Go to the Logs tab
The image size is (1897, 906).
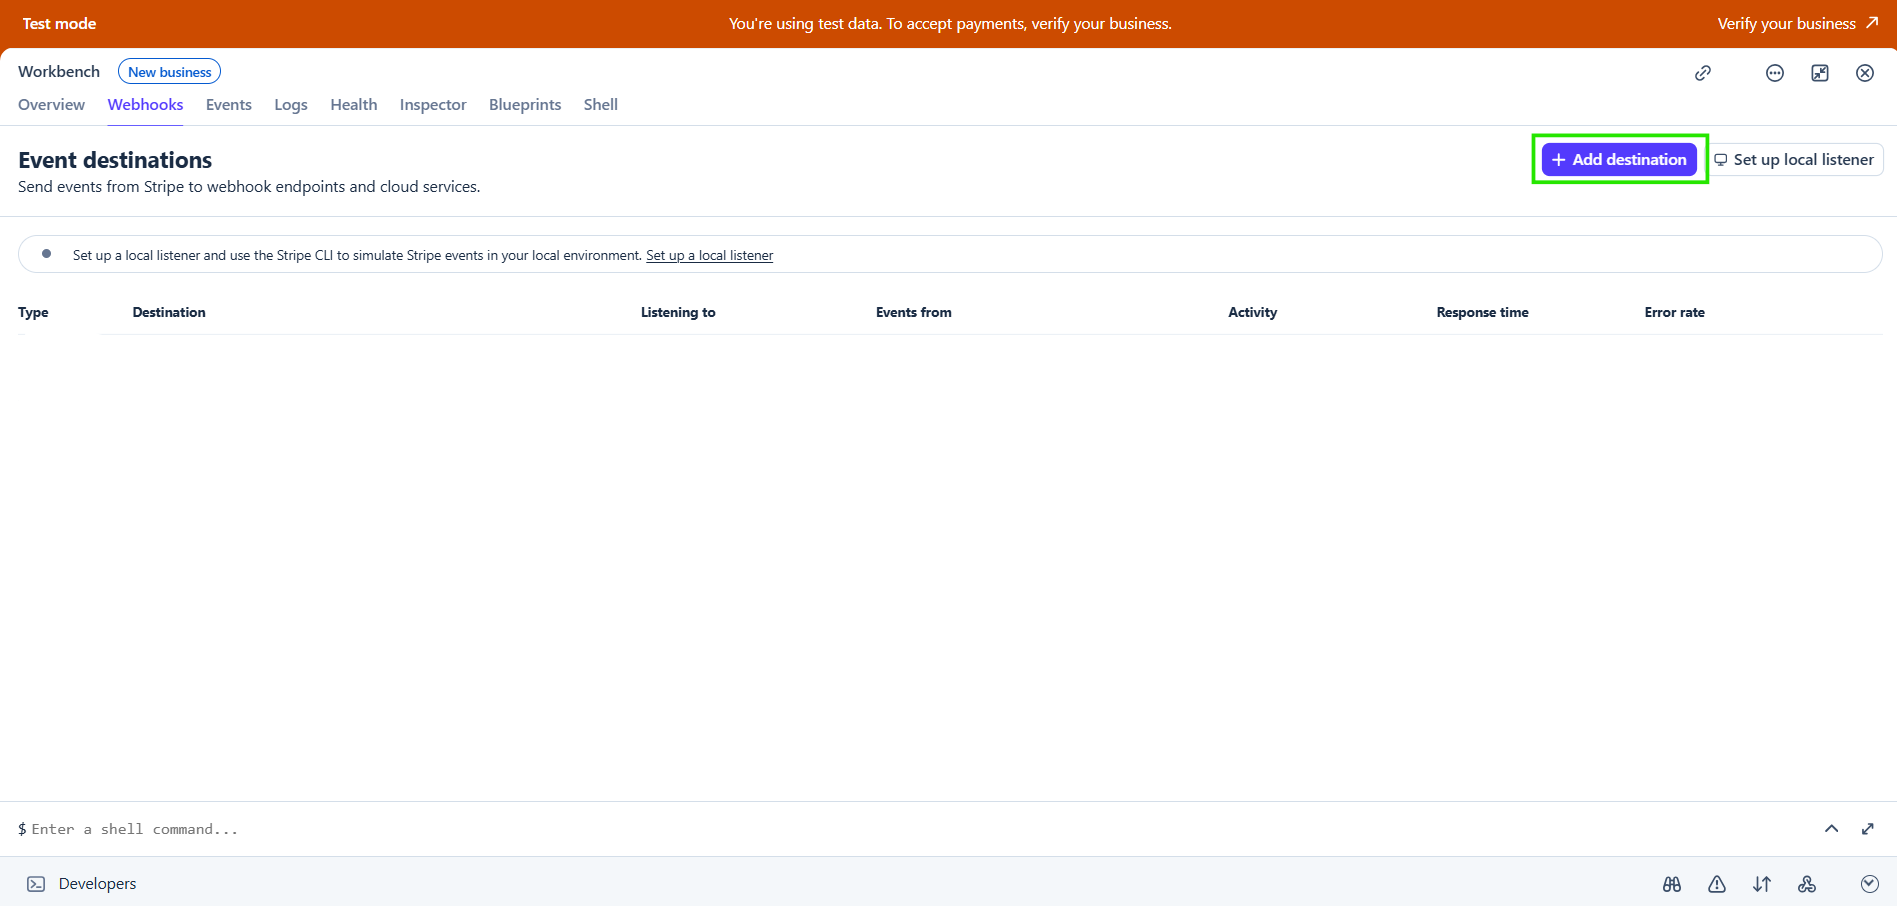(x=291, y=104)
